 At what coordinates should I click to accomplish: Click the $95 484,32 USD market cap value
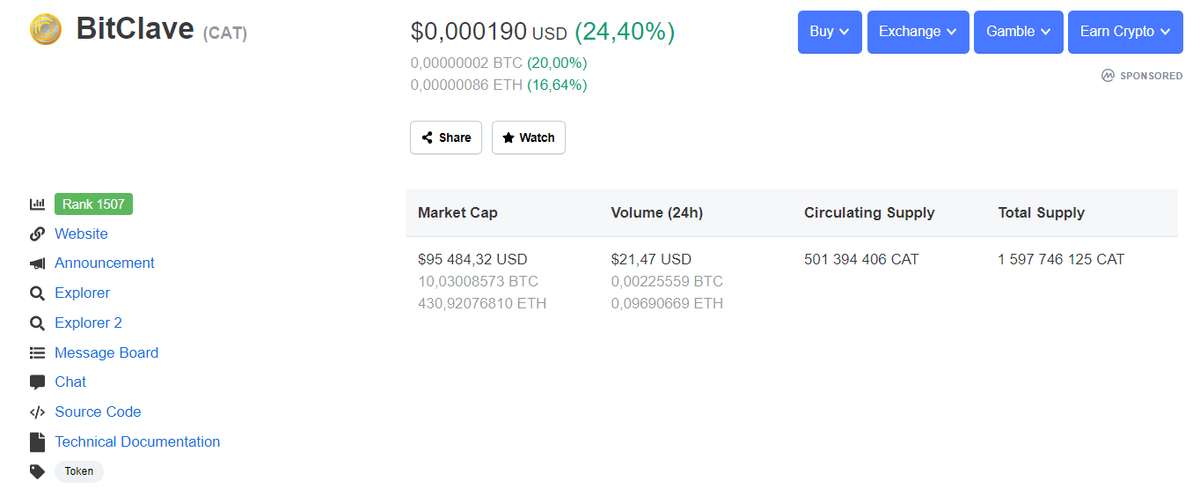pos(472,259)
